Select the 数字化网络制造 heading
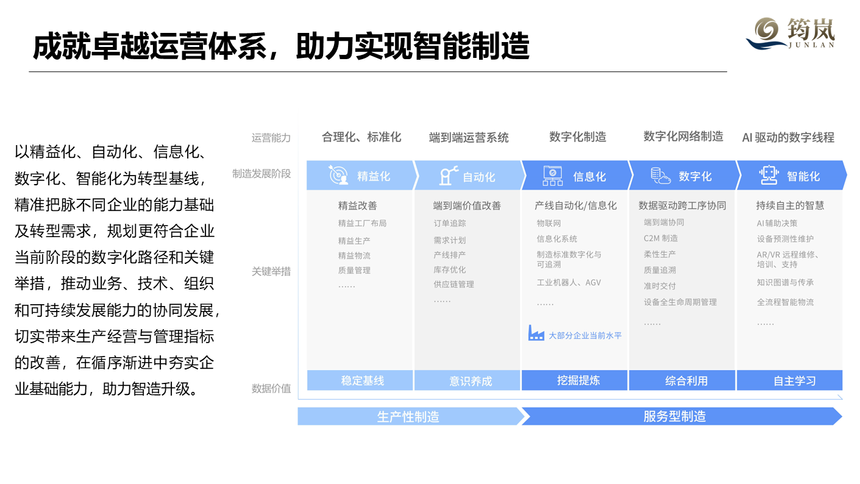Viewport: 860px width, 484px height. coord(683,136)
